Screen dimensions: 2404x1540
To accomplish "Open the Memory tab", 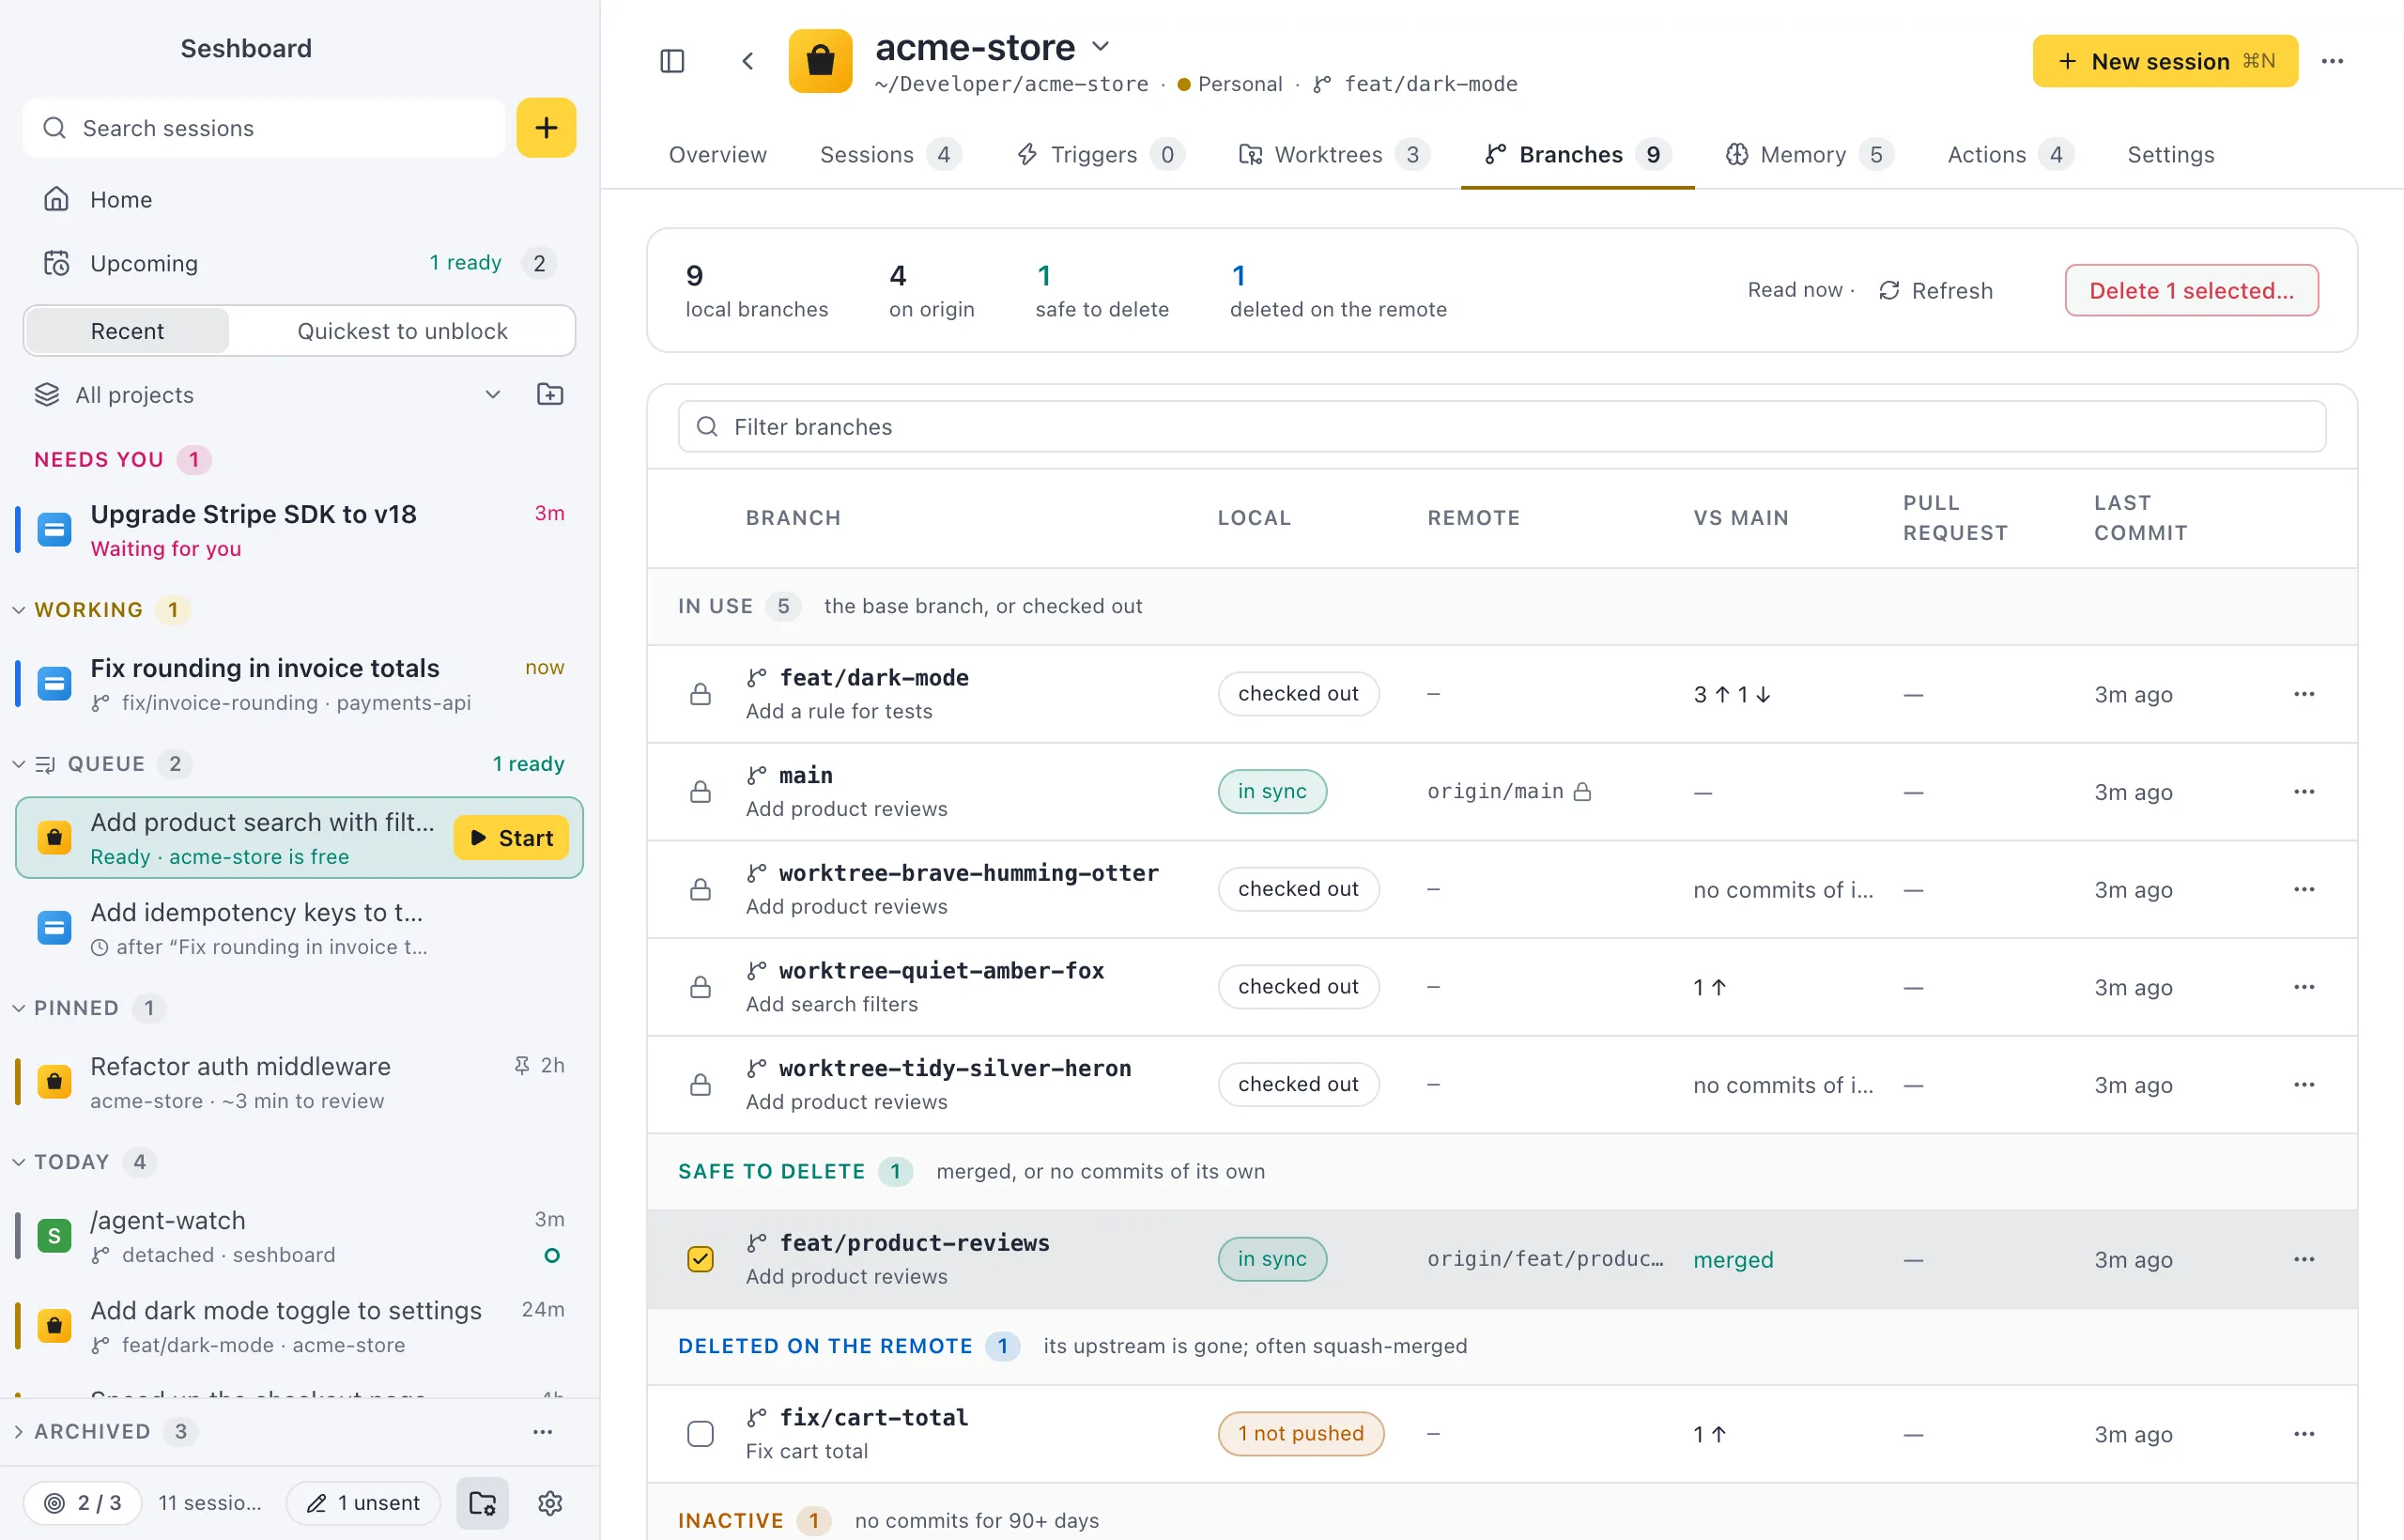I will (x=1808, y=155).
